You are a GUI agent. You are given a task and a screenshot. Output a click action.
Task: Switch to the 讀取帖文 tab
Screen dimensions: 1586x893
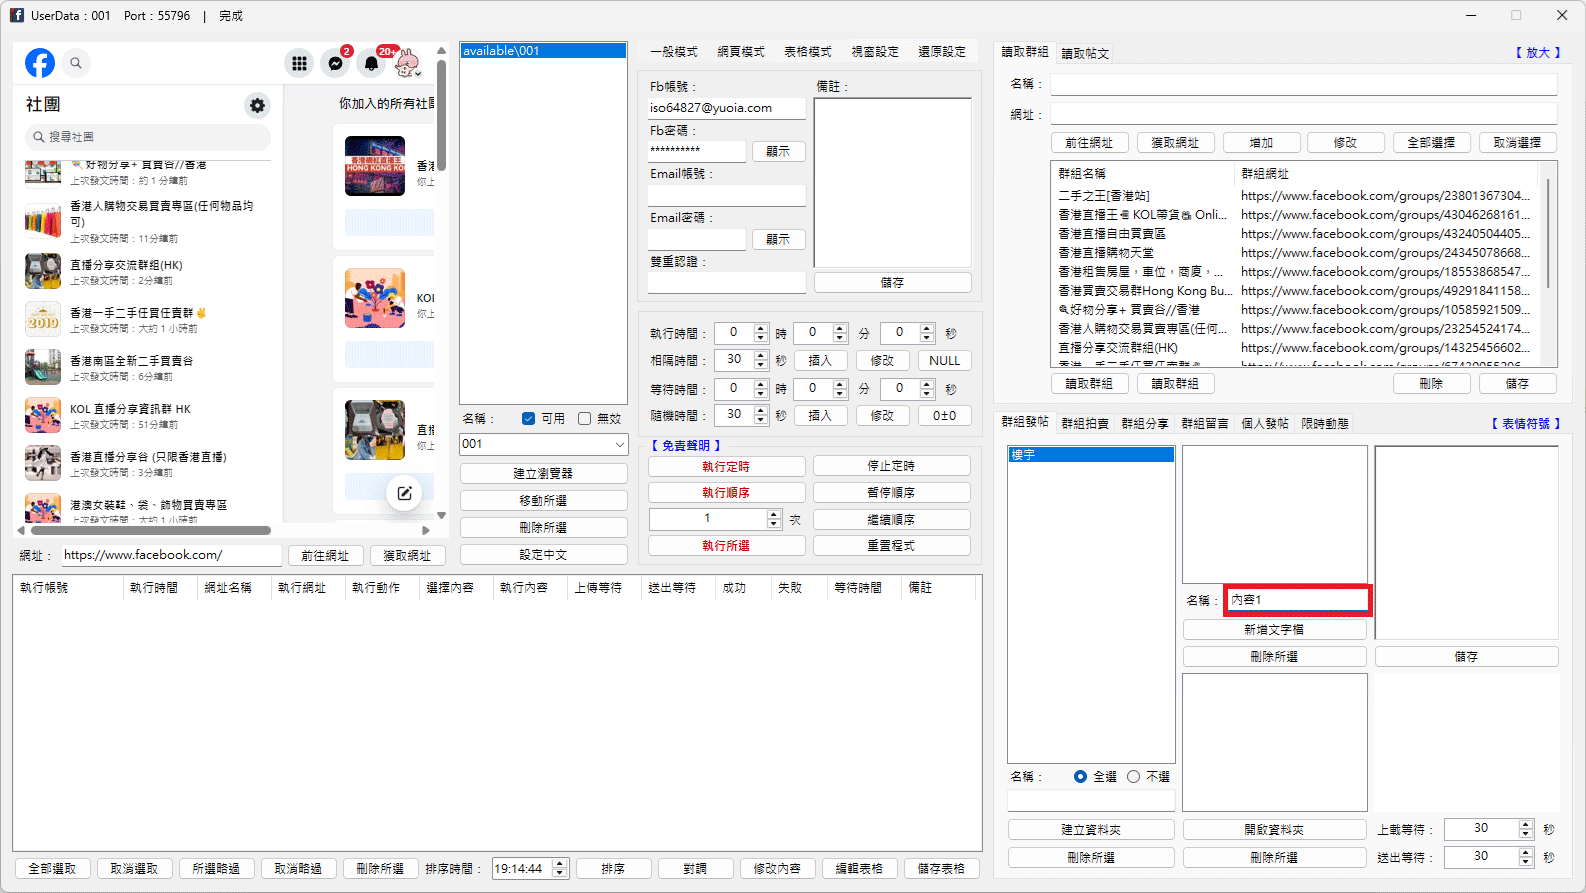coord(1085,54)
